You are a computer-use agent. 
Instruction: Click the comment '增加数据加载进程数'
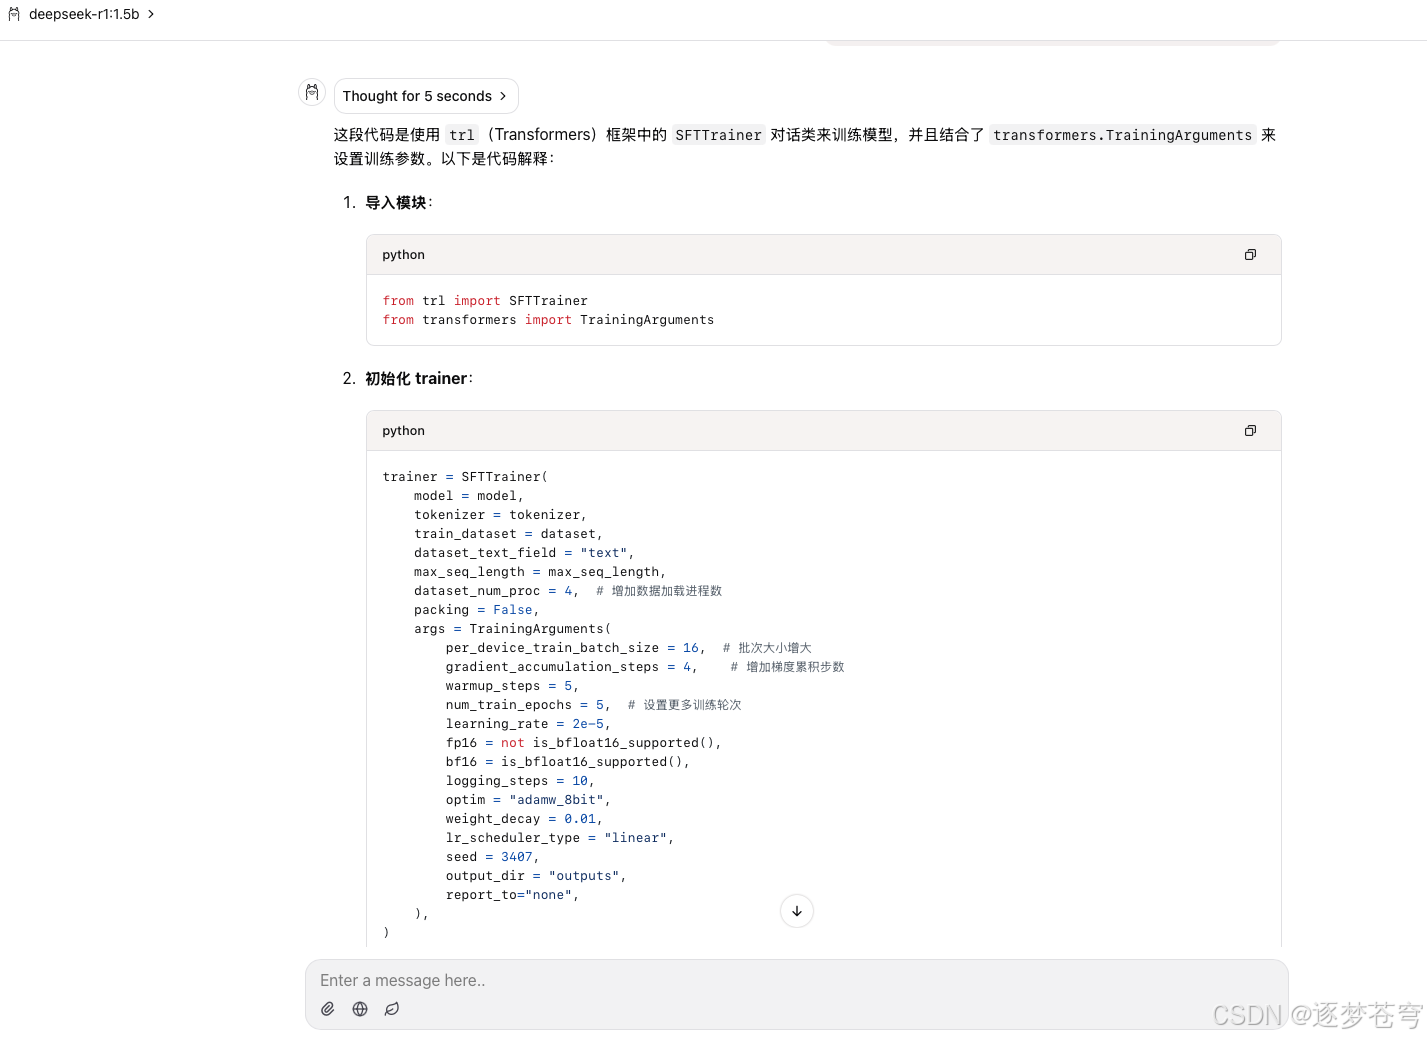coord(667,591)
